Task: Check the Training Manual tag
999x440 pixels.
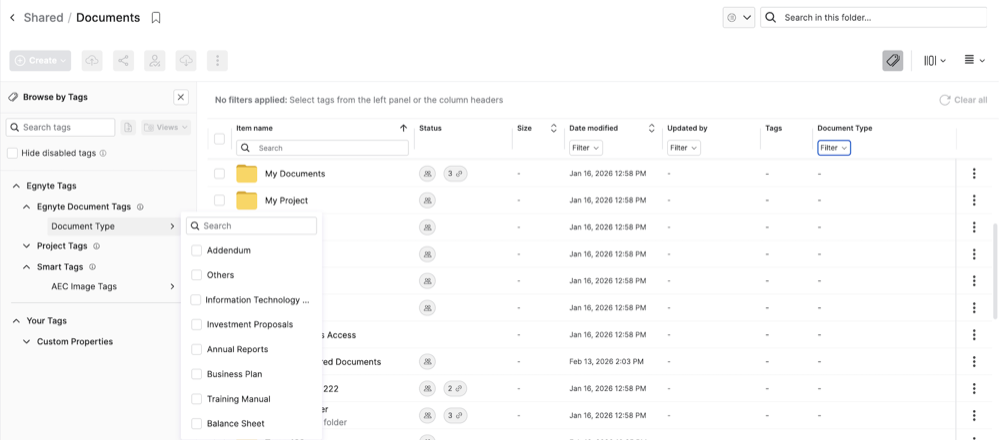Action: point(196,399)
